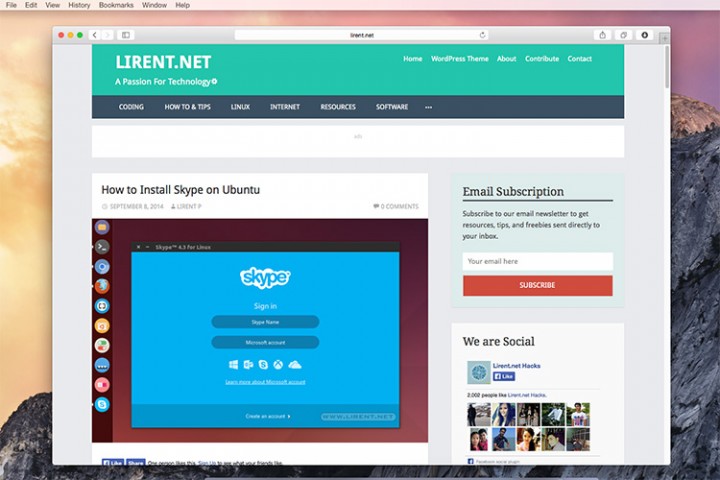The width and height of the screenshot is (720, 480).
Task: Select the SOFTWARE category
Action: [x=392, y=107]
